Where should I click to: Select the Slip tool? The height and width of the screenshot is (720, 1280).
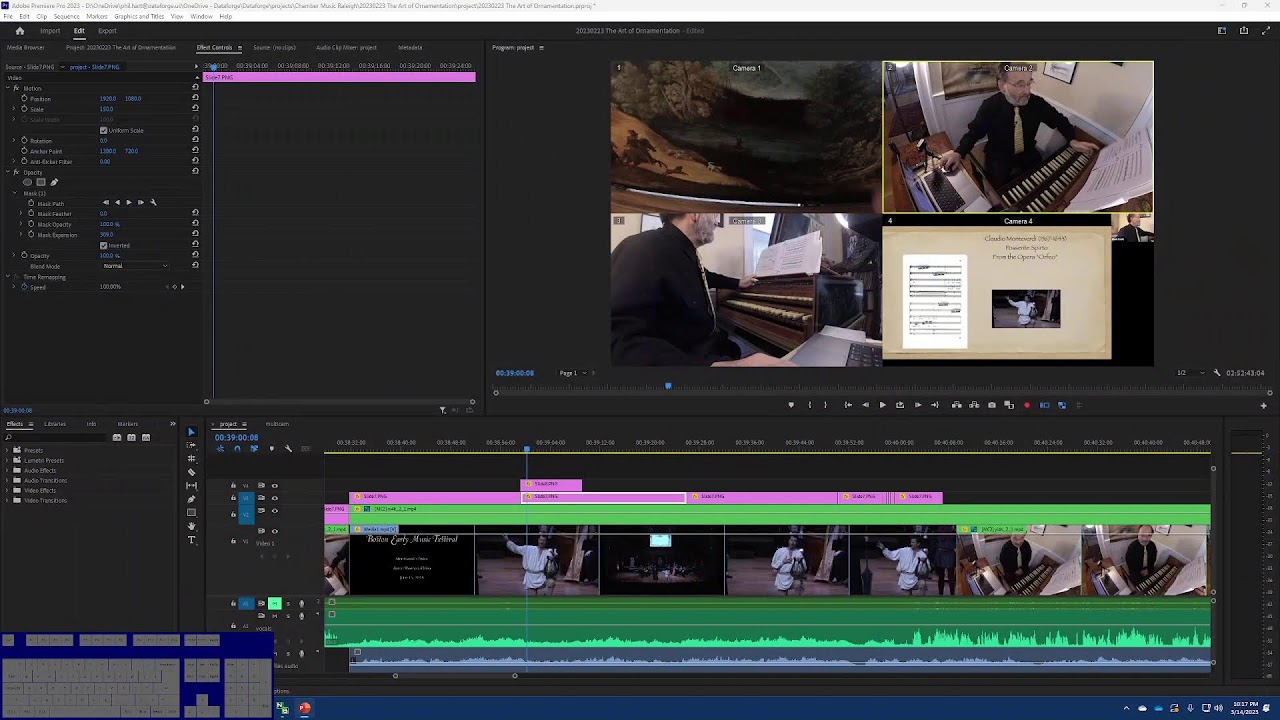(191, 485)
